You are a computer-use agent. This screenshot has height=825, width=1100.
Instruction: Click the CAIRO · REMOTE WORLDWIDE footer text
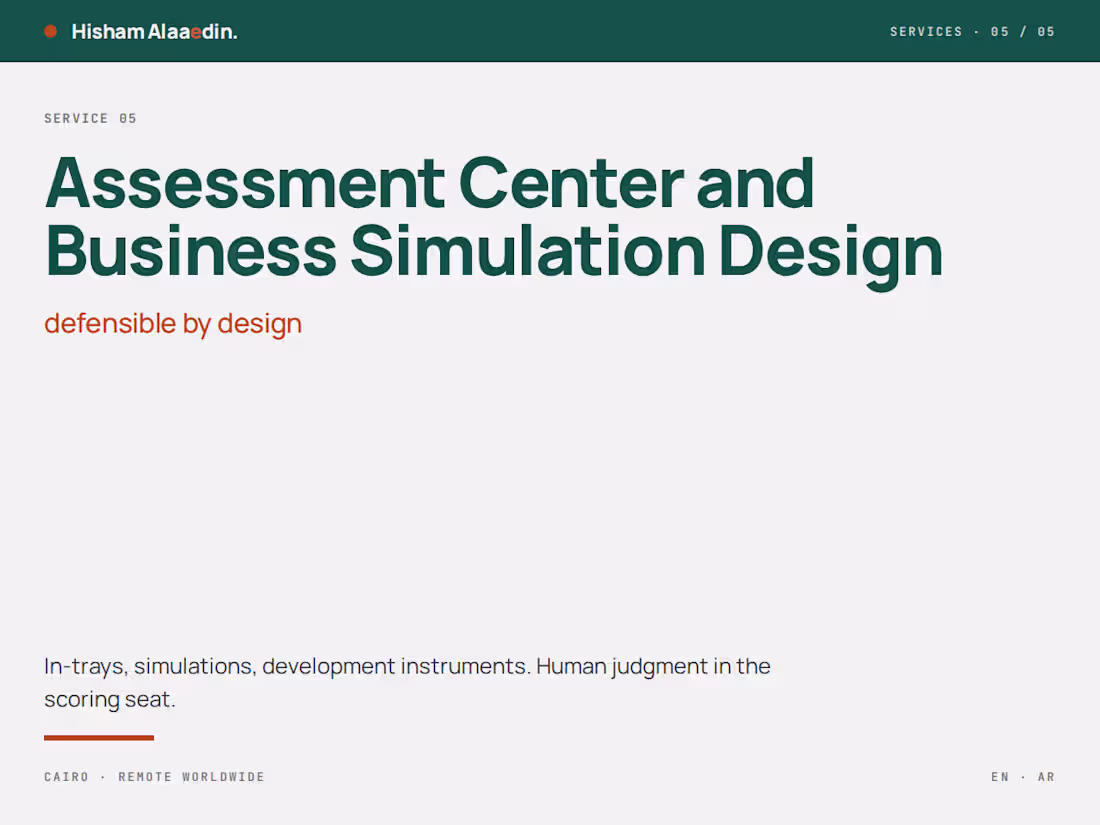(154, 777)
